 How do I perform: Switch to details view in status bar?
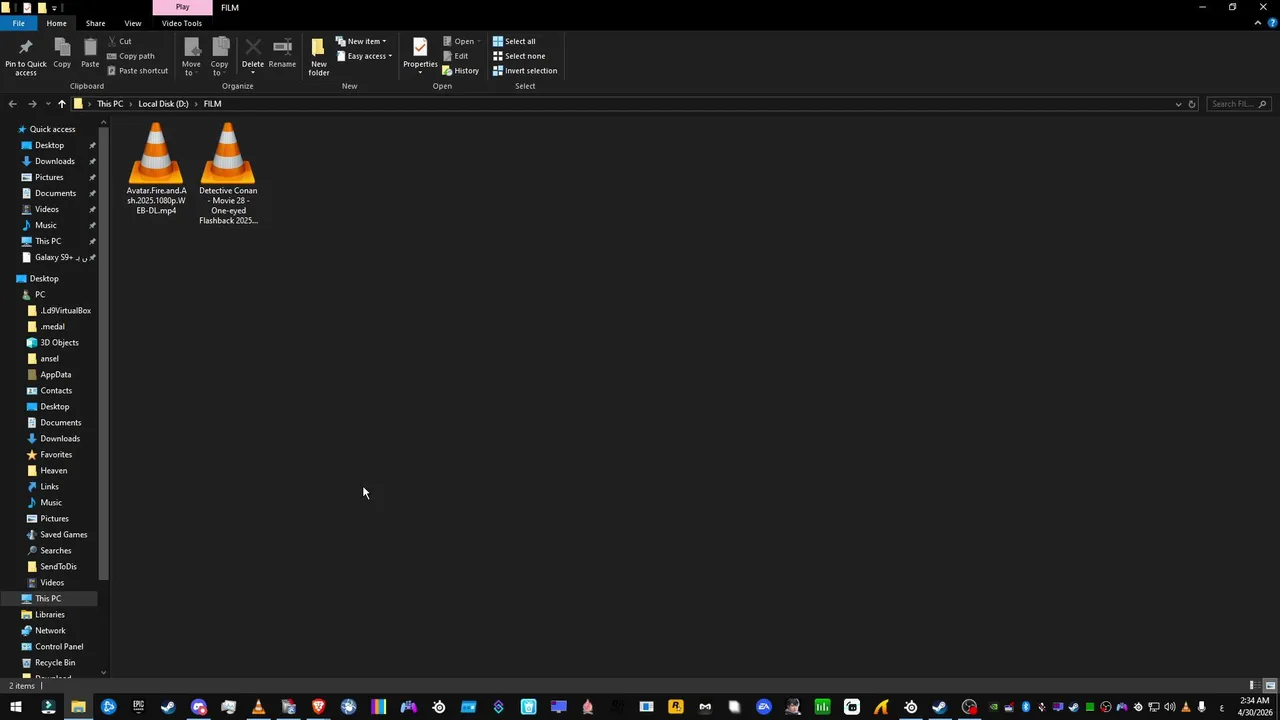pos(1253,686)
